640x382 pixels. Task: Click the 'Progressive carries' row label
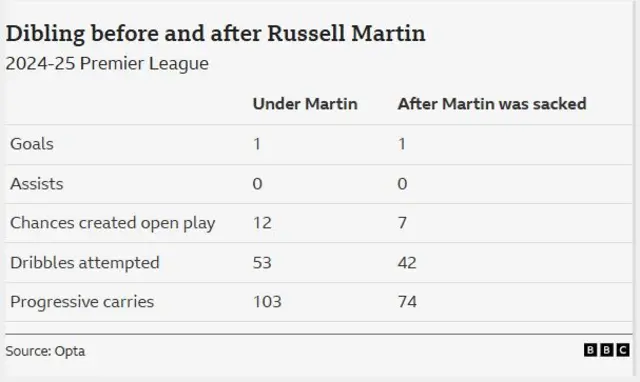[82, 302]
